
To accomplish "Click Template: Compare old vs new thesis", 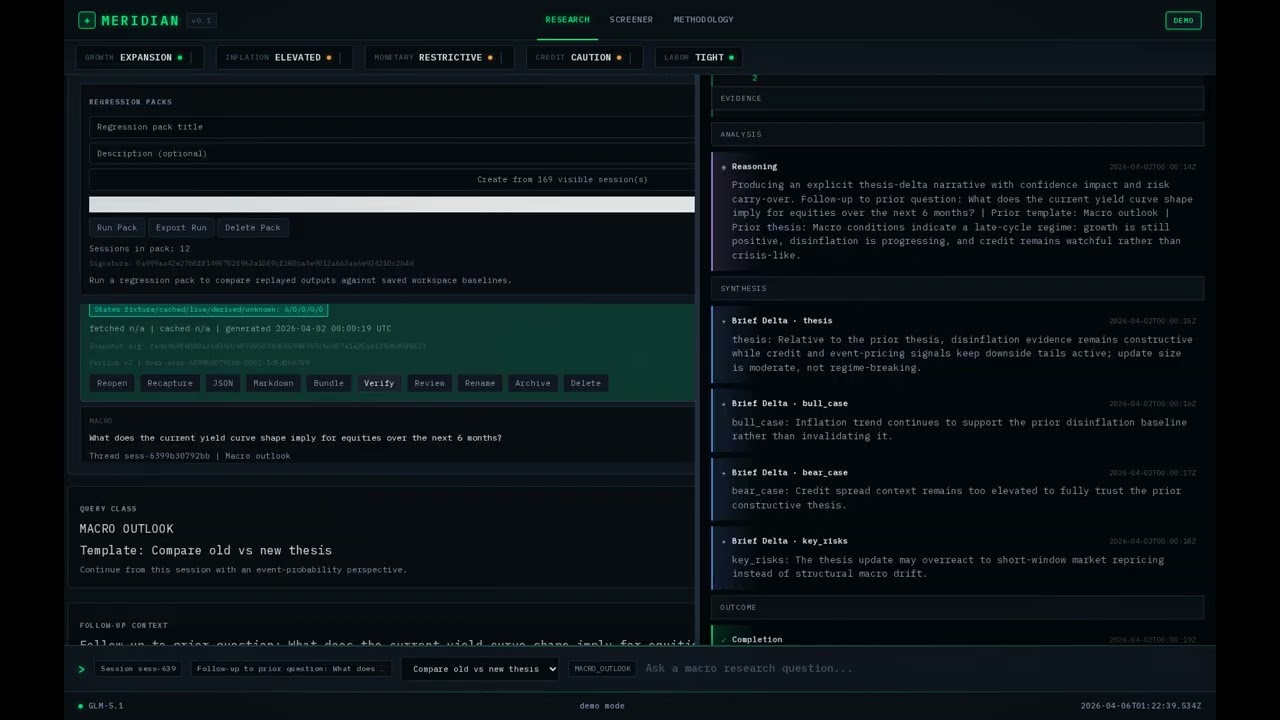I will pyautogui.click(x=206, y=551).
